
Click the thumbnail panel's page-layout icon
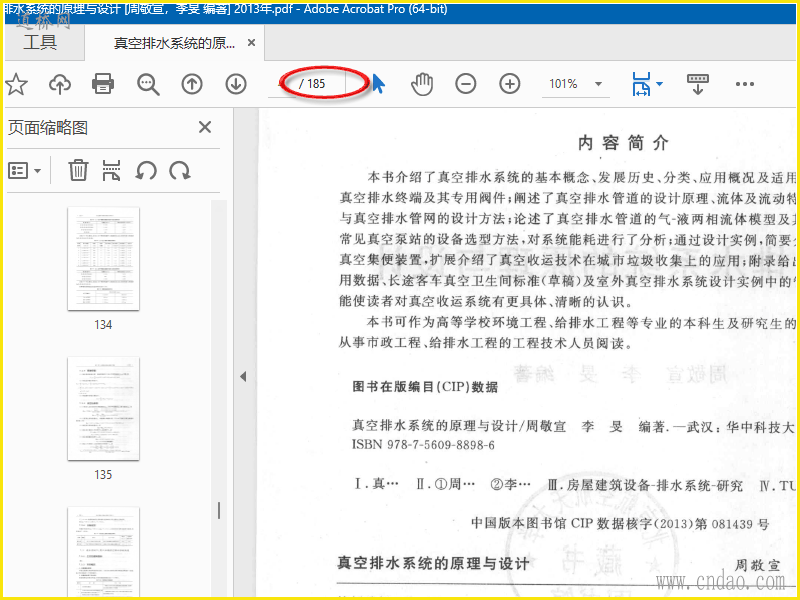(111, 170)
